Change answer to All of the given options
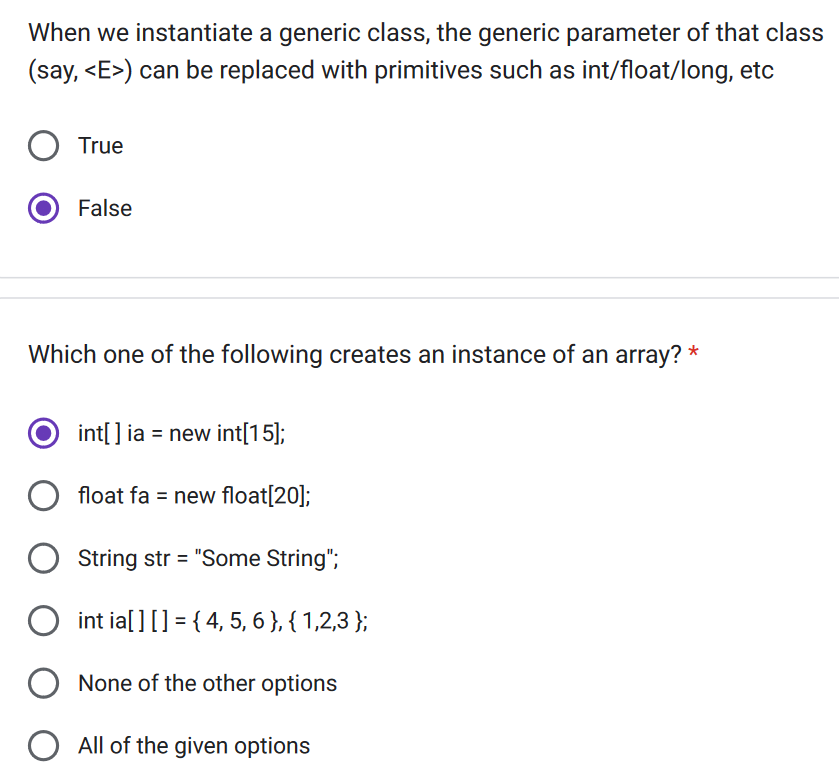 43,746
